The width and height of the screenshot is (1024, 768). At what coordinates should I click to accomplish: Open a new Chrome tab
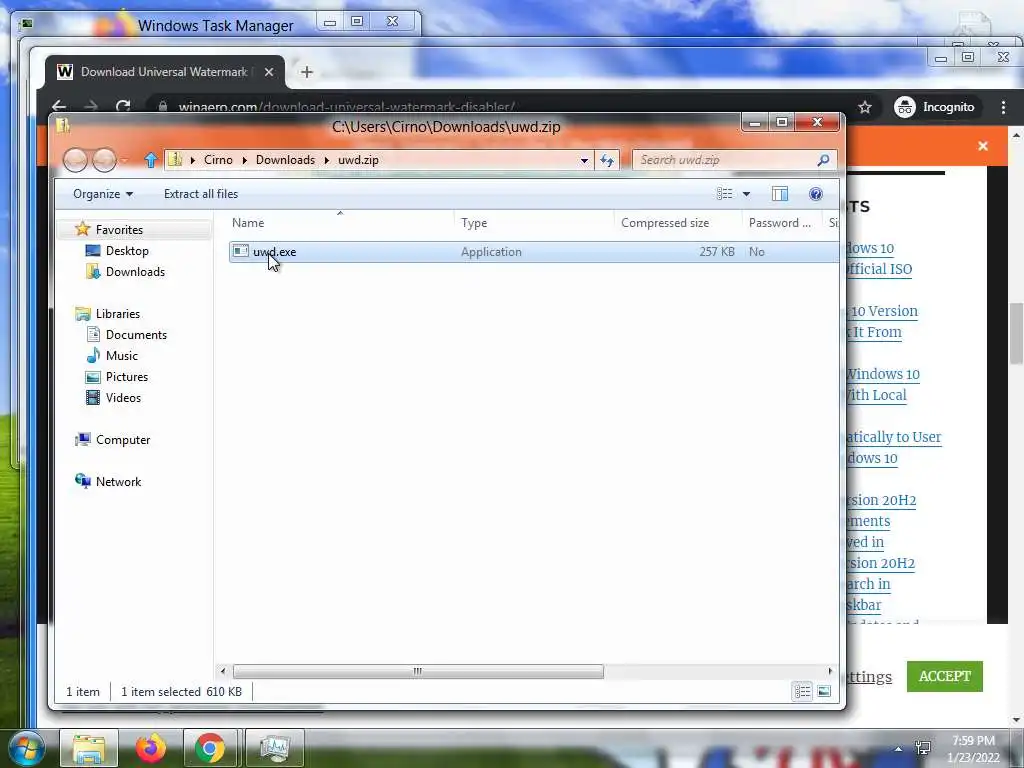click(x=307, y=72)
